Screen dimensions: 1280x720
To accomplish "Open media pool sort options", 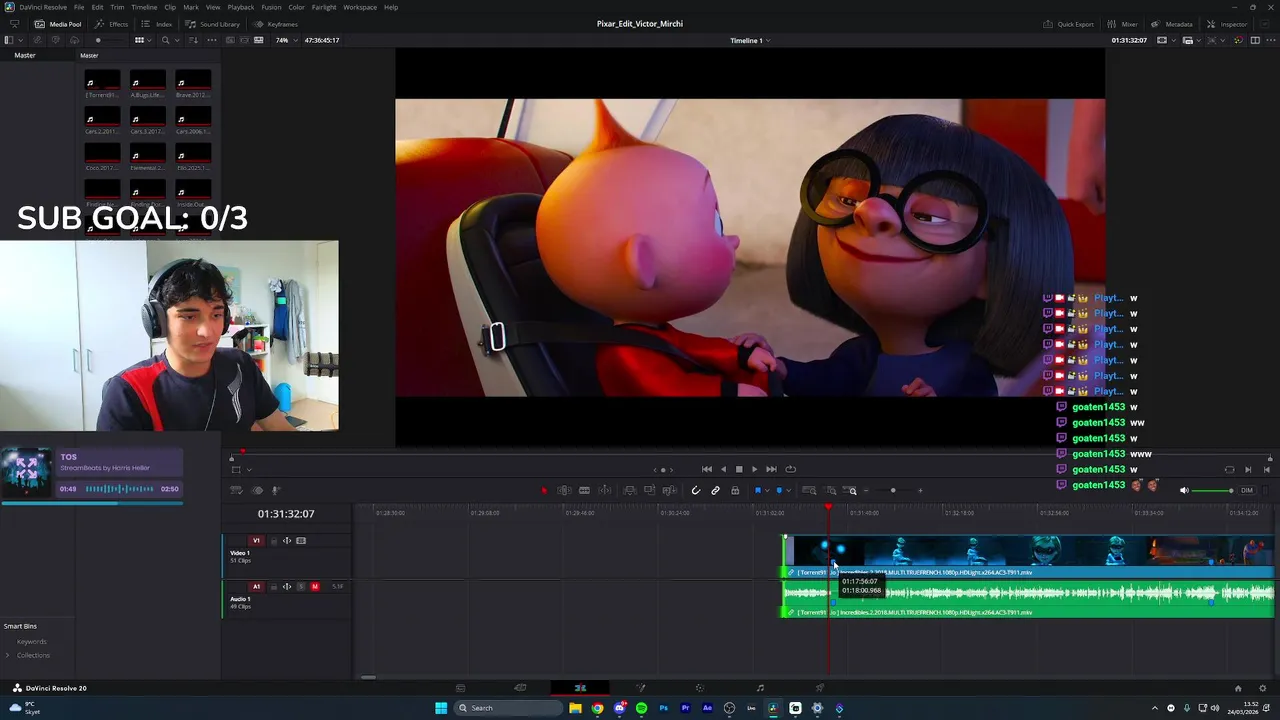I will 193,40.
